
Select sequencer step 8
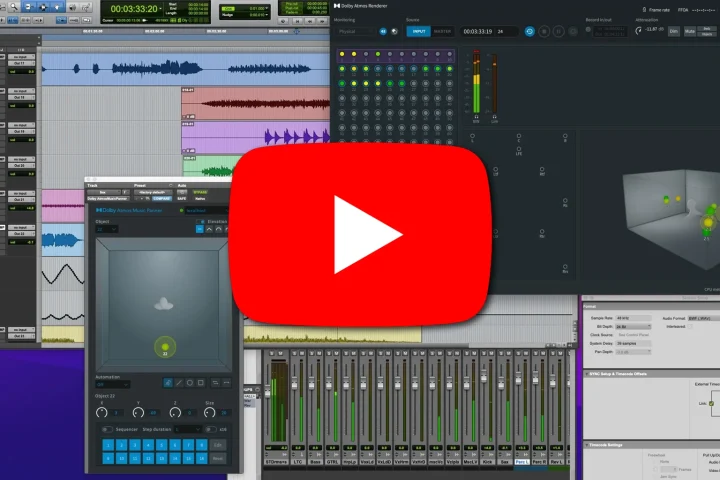201,445
